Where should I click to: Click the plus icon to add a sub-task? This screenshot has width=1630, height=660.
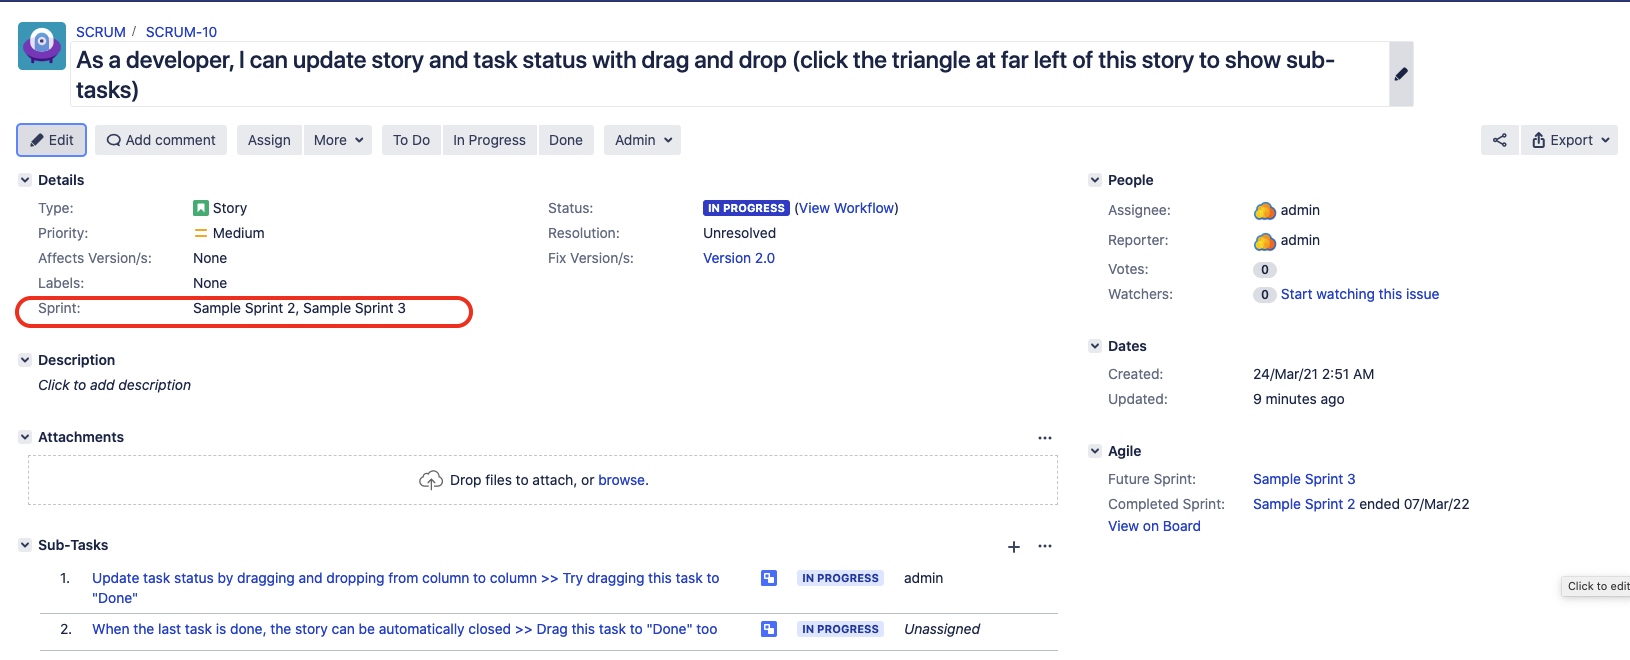point(1014,546)
